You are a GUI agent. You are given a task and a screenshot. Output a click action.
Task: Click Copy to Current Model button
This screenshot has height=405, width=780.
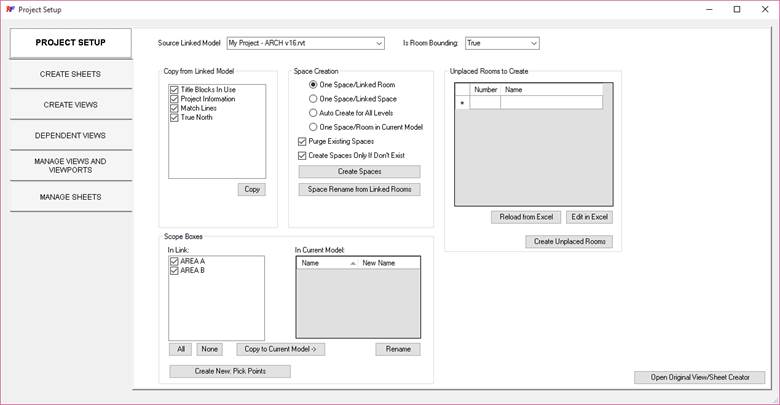[x=281, y=349]
